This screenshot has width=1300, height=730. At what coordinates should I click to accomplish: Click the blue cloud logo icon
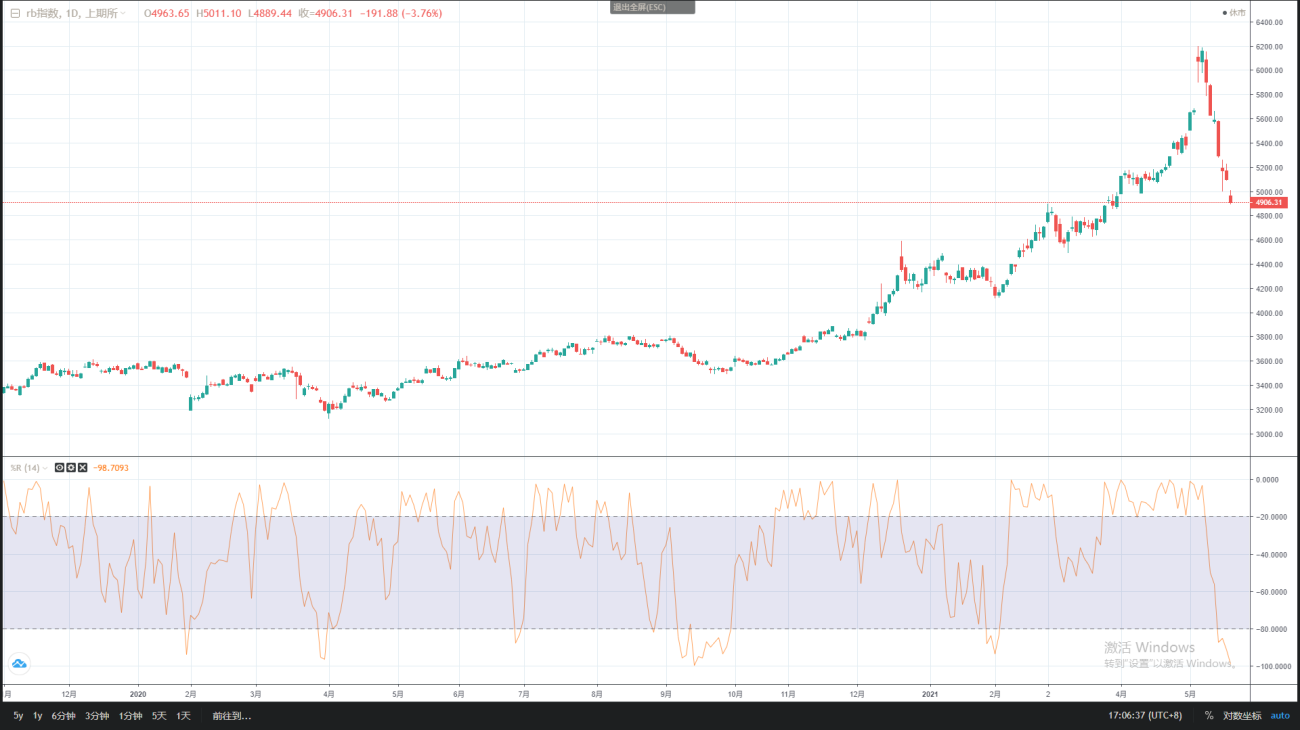(19, 663)
